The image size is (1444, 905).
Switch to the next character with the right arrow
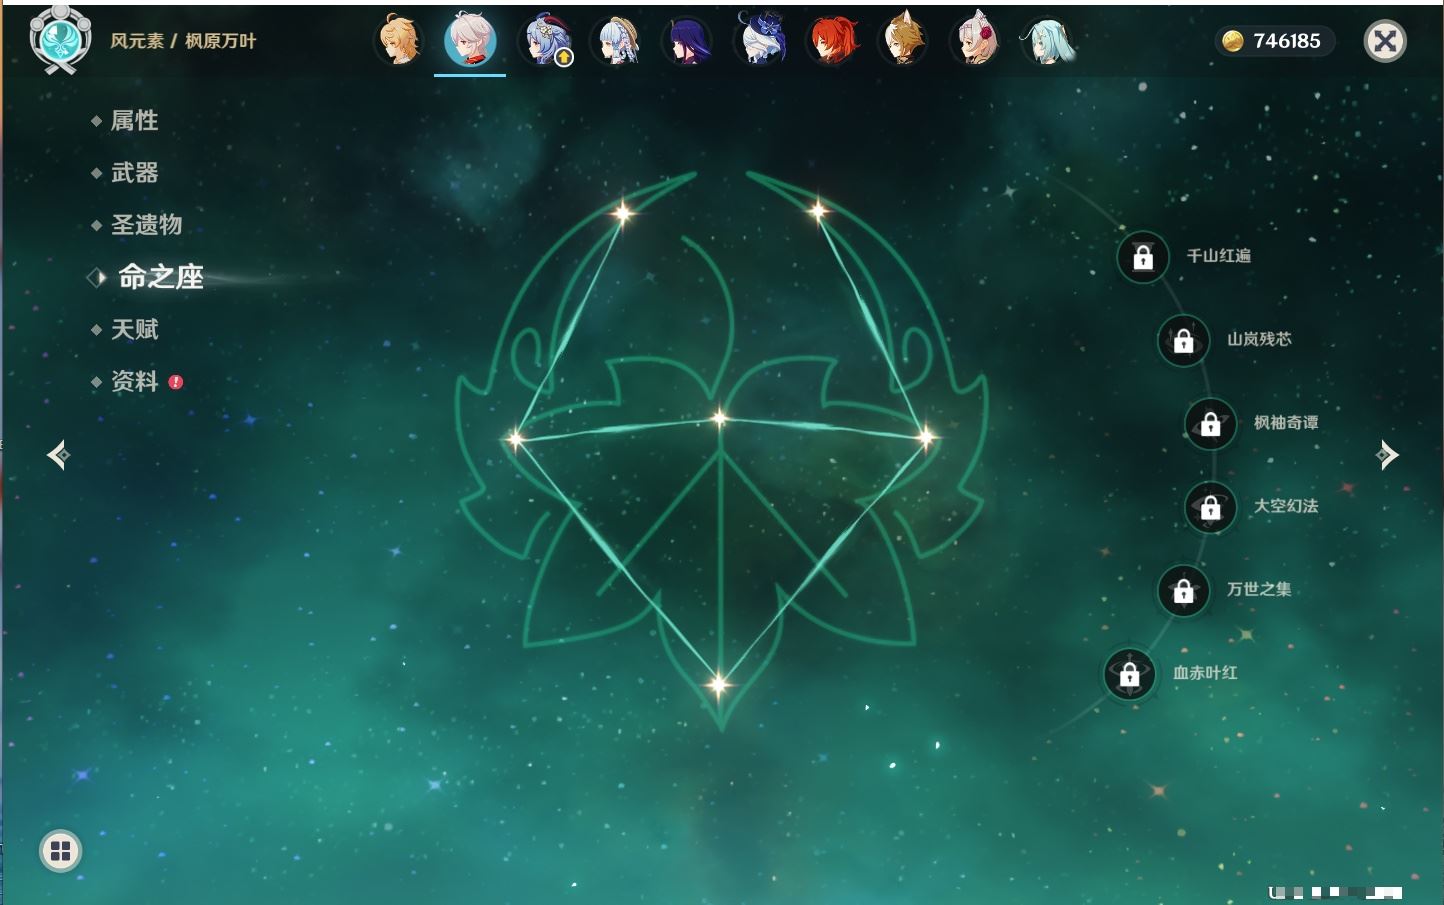[x=1387, y=455]
